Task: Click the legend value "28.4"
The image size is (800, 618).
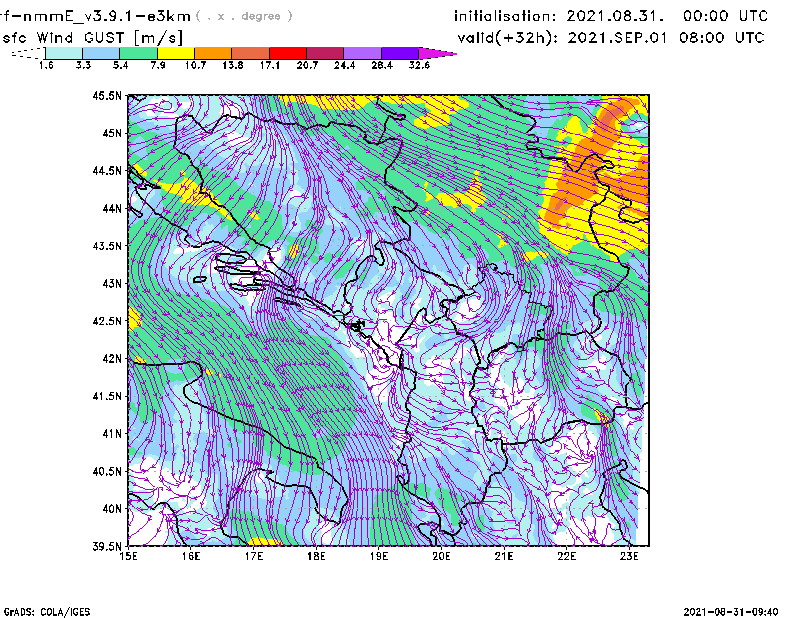Action: click(x=382, y=65)
